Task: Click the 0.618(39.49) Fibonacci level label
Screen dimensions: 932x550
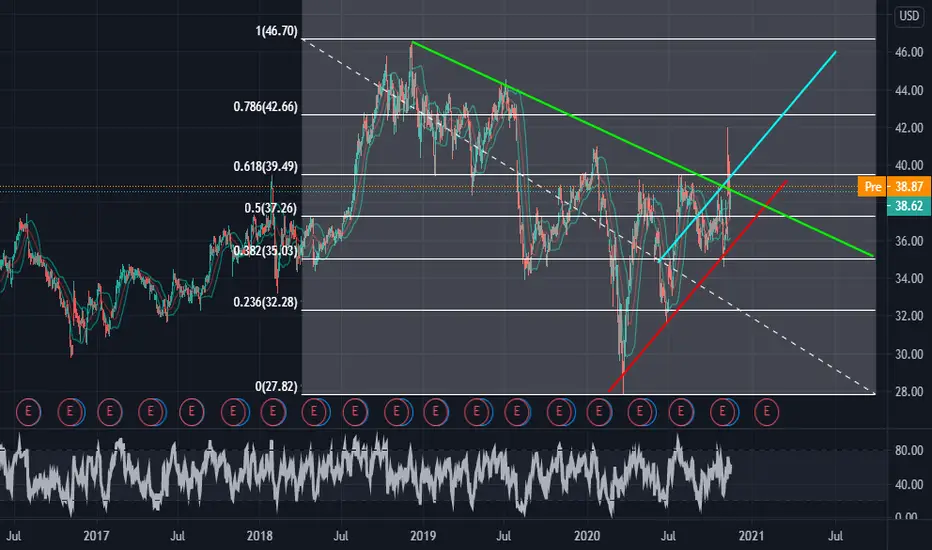Action: pos(265,166)
